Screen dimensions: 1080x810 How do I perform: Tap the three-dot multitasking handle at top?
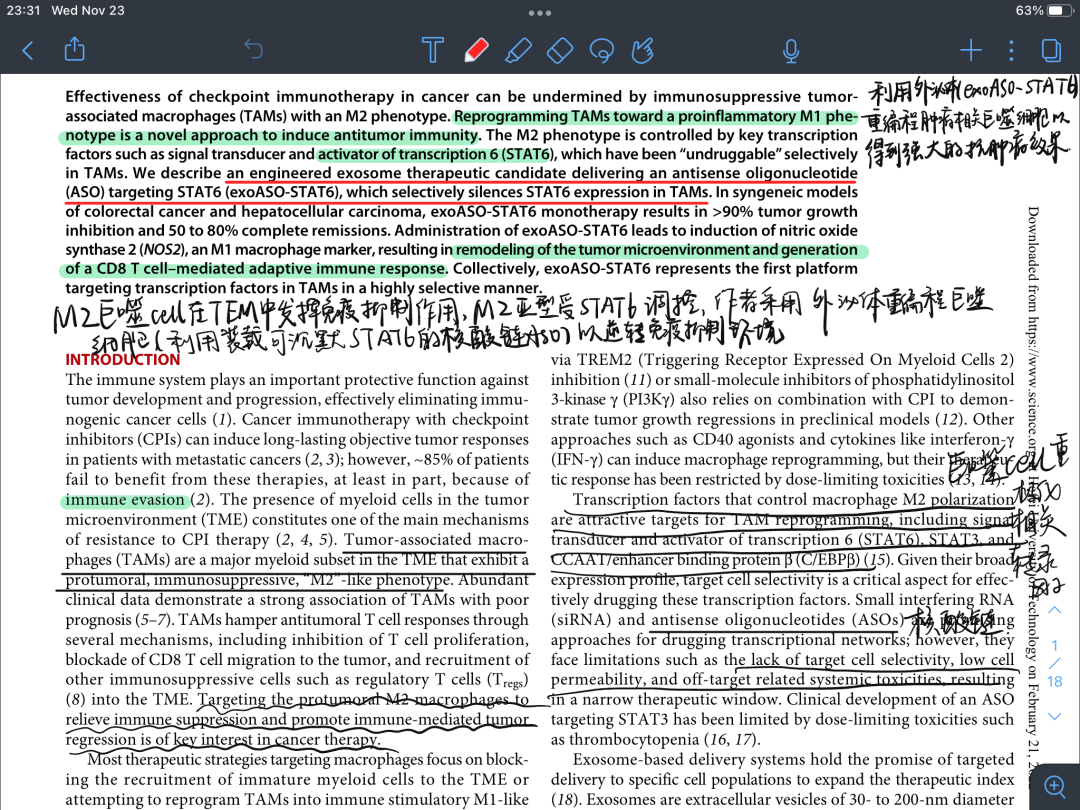point(539,12)
